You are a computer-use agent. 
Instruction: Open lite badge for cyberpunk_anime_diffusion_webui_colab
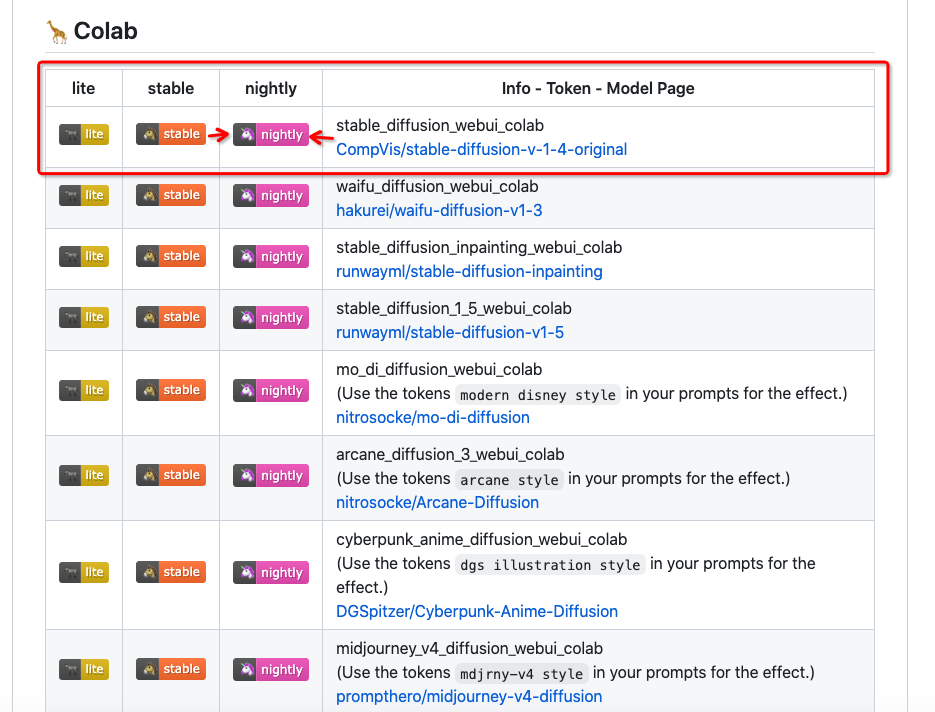click(x=84, y=572)
